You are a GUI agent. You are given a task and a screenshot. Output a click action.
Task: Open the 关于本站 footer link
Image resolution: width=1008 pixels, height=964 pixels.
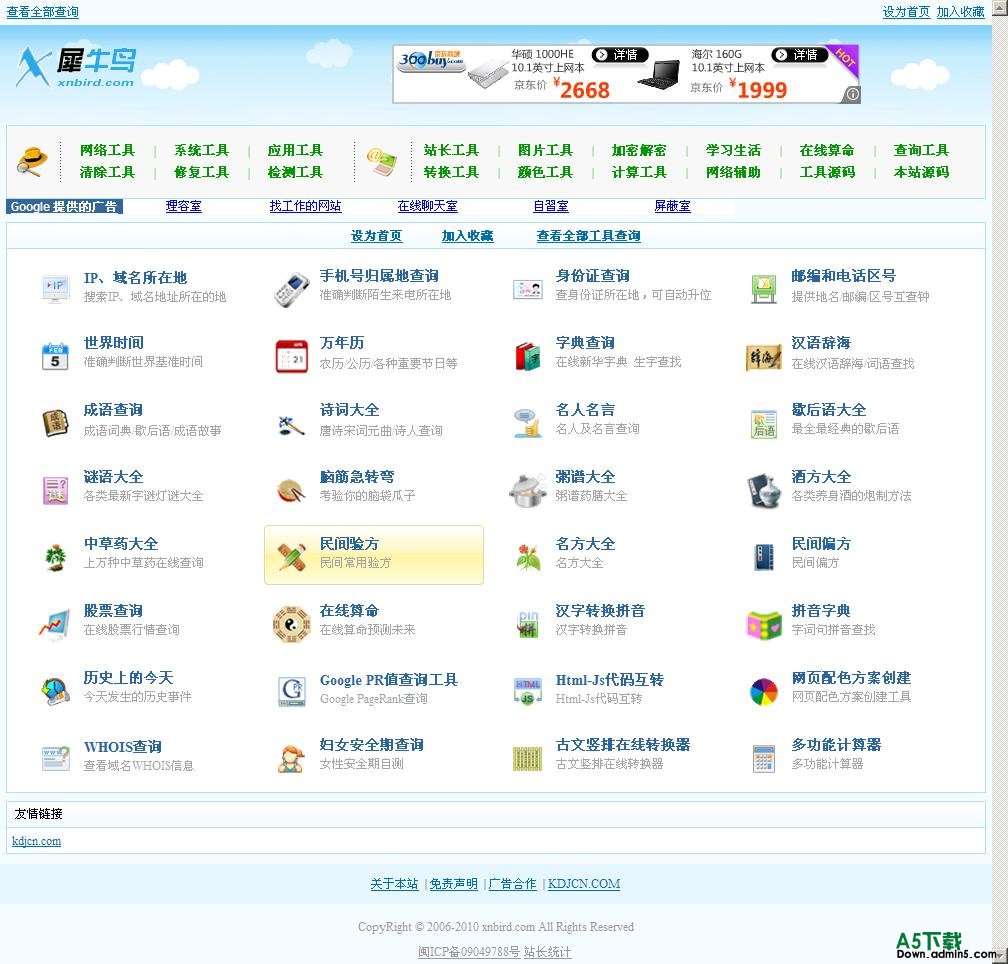394,884
